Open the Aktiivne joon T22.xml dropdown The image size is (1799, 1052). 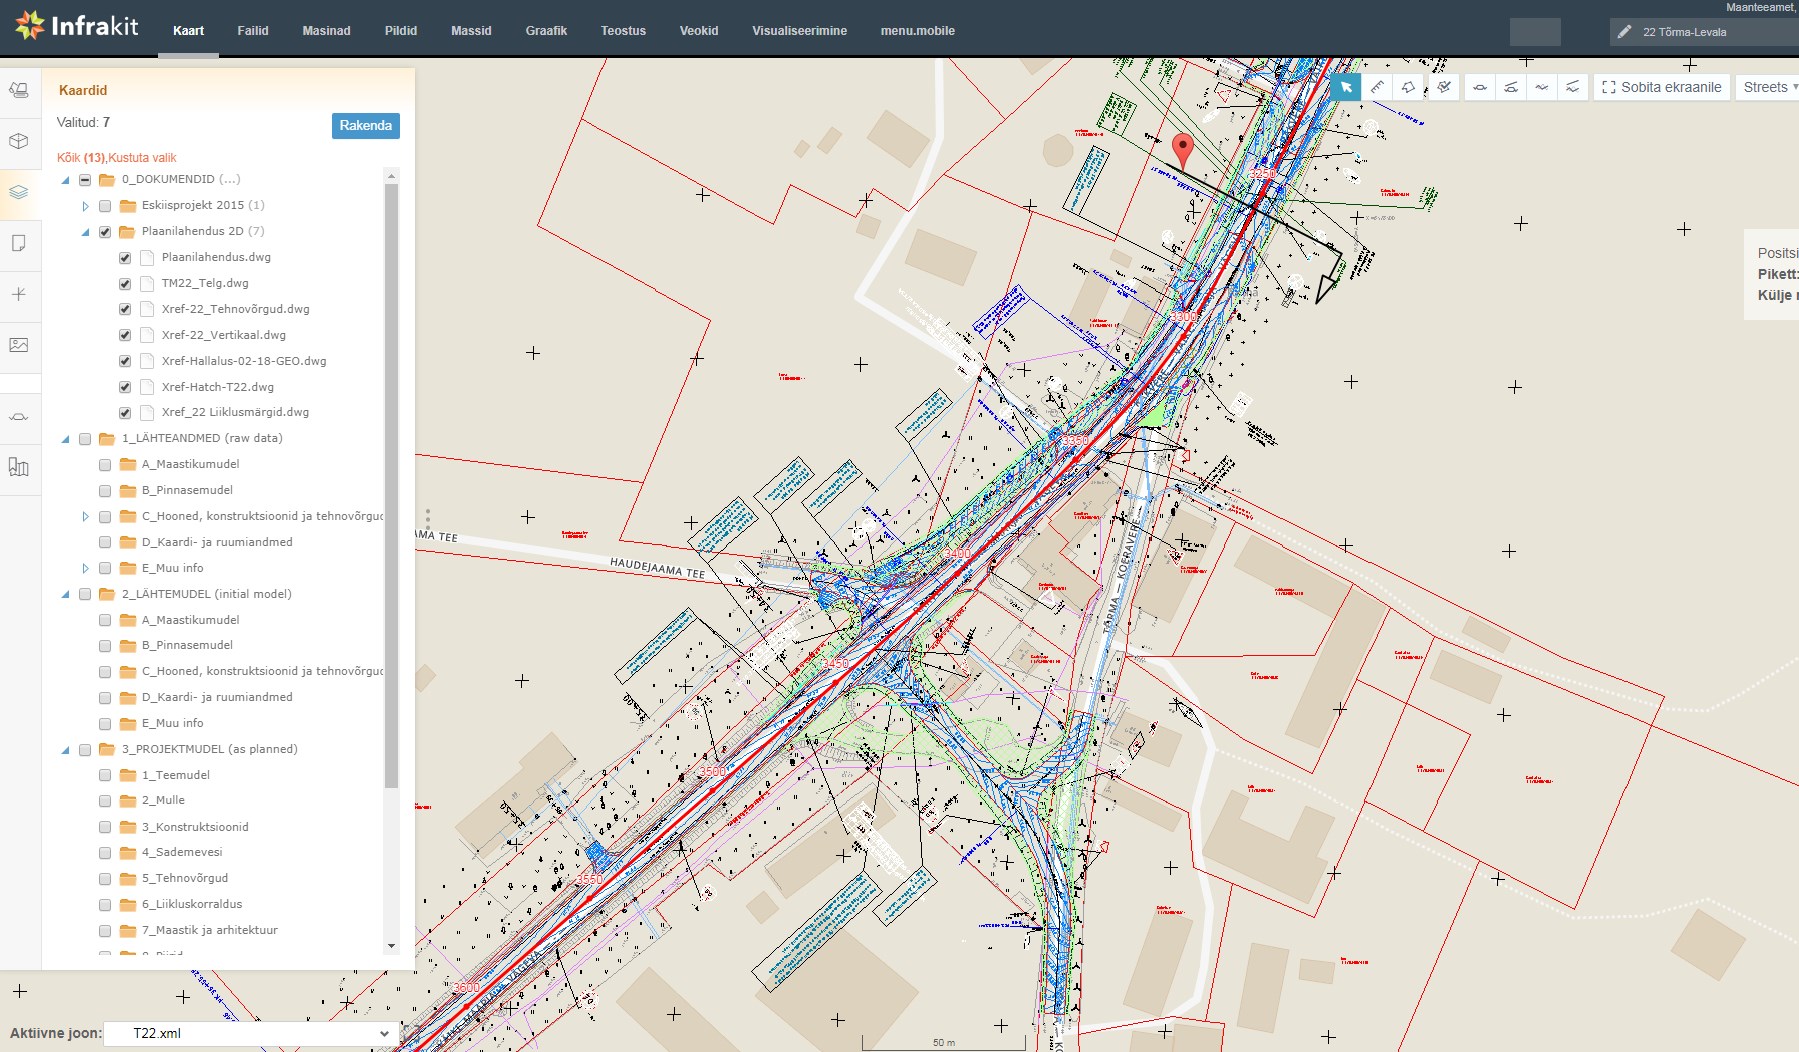(252, 1033)
